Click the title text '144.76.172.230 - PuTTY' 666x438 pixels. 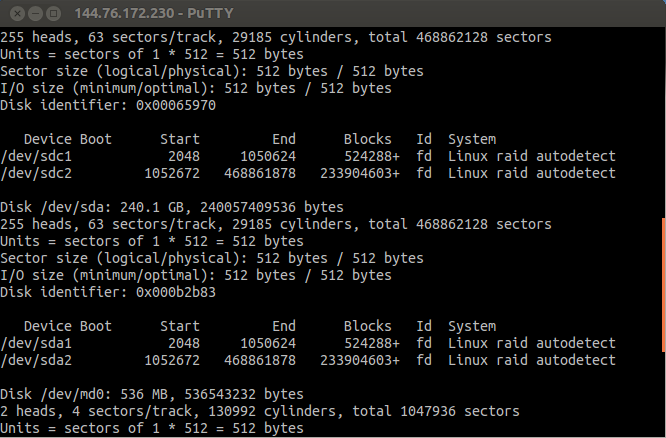pyautogui.click(x=154, y=13)
